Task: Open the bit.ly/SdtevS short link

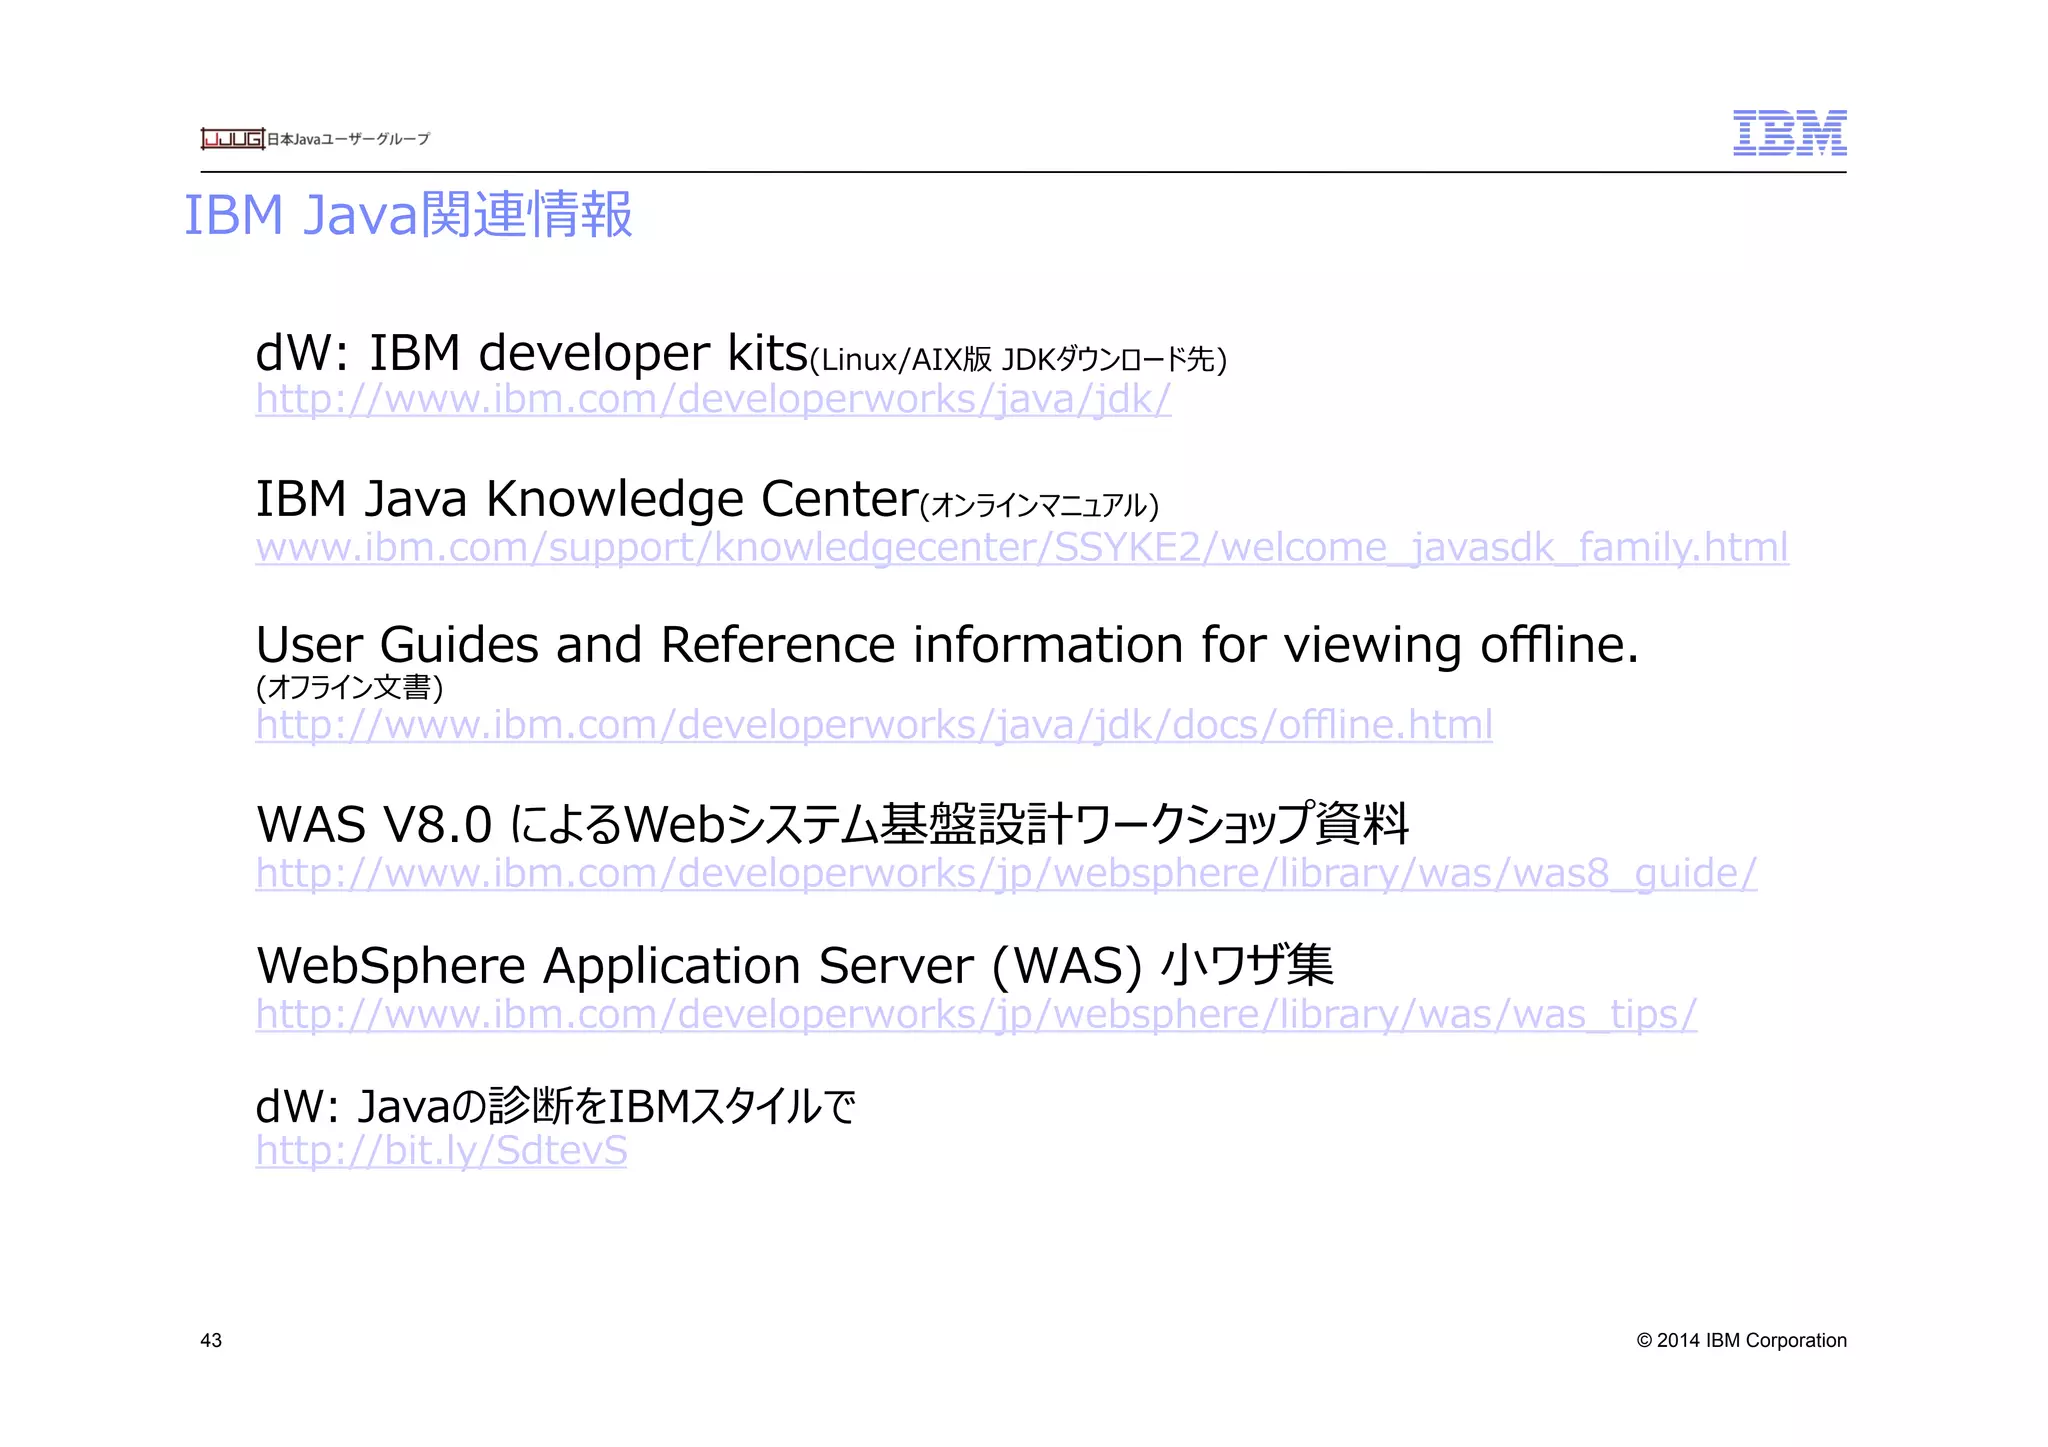Action: [441, 1151]
